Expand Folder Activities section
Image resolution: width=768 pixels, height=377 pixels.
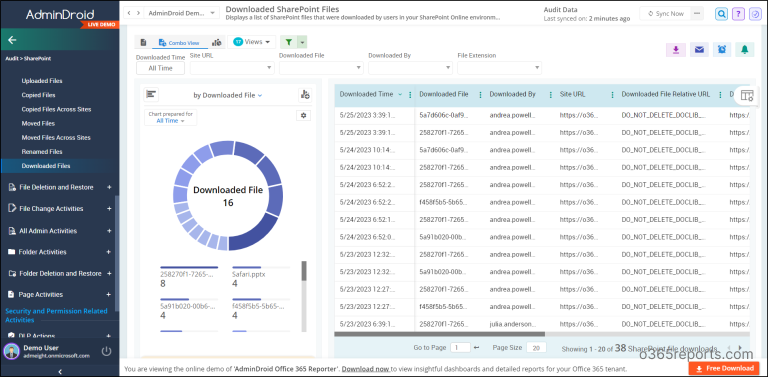109,252
